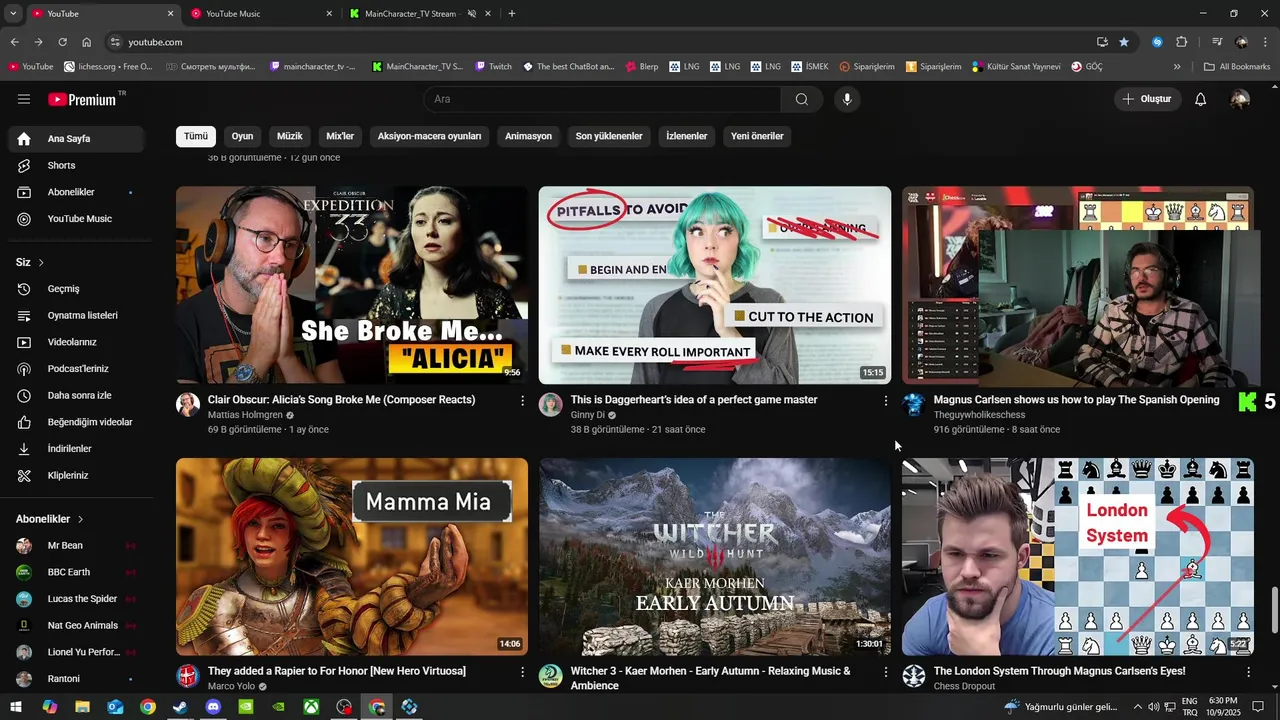Select the Animasyon filter chip

(x=528, y=136)
